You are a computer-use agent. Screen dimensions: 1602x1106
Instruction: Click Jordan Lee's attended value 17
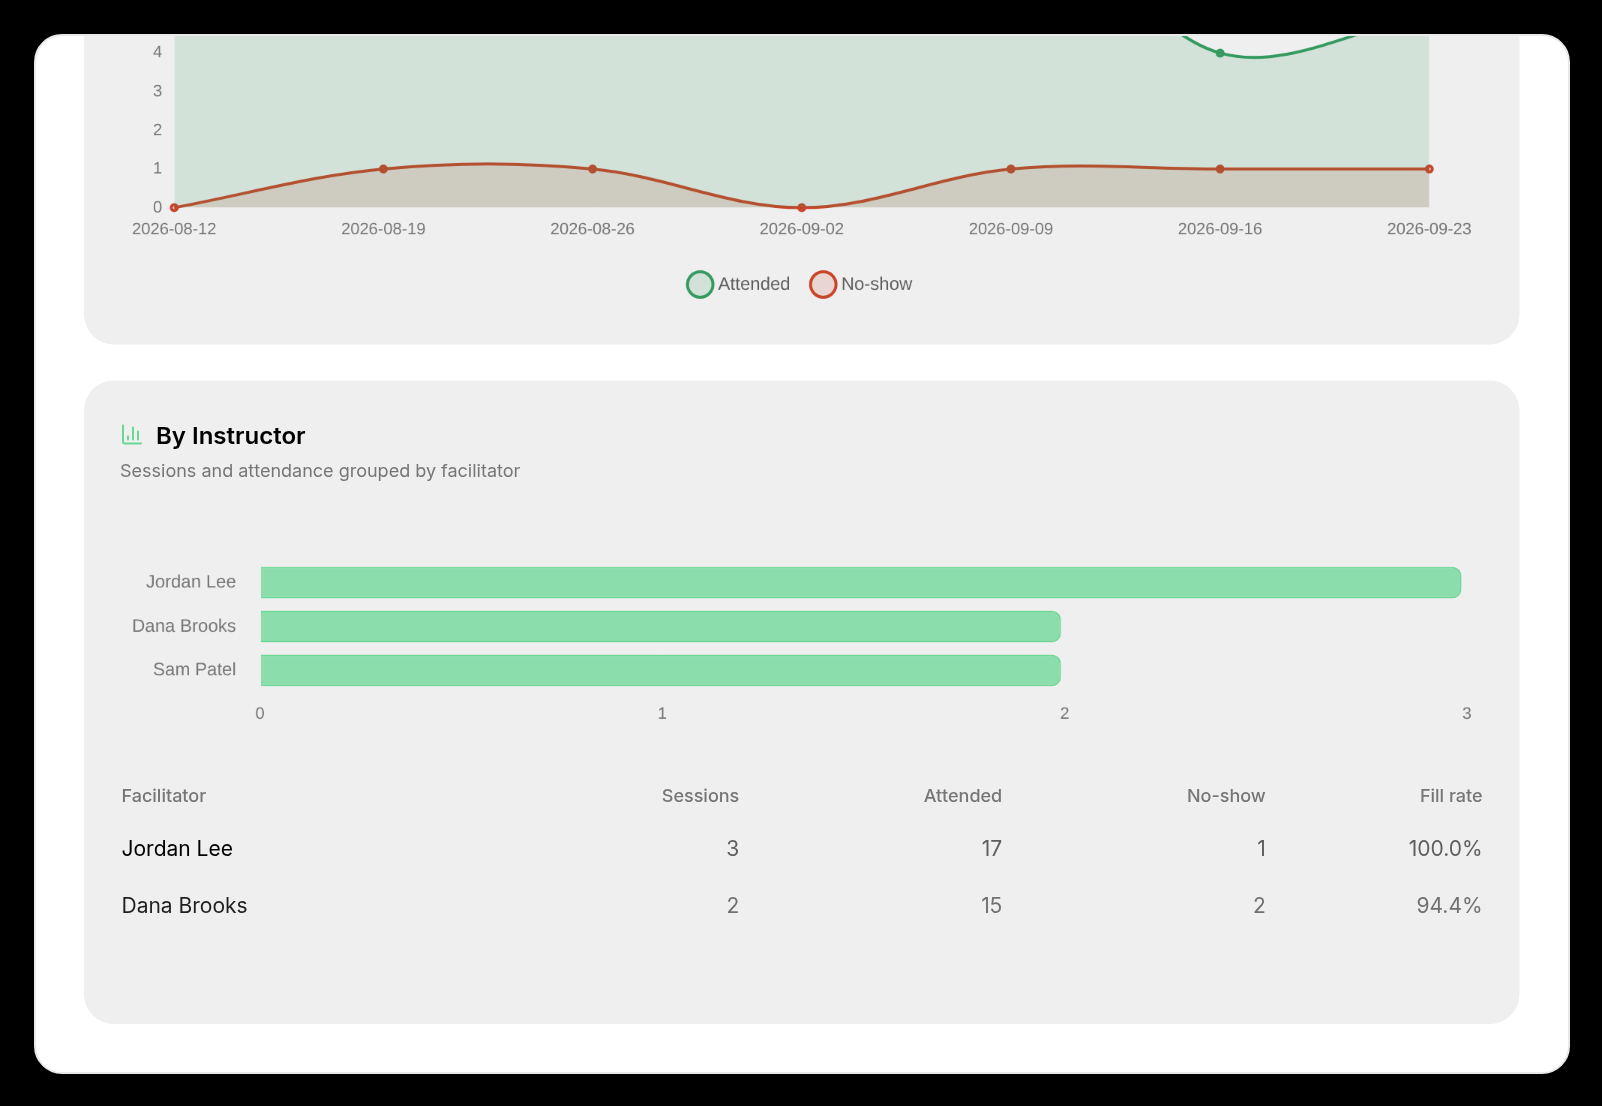click(991, 849)
